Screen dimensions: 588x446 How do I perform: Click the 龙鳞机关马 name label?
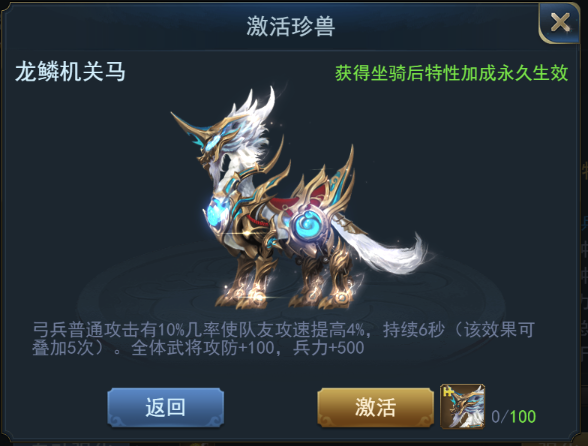[x=70, y=72]
